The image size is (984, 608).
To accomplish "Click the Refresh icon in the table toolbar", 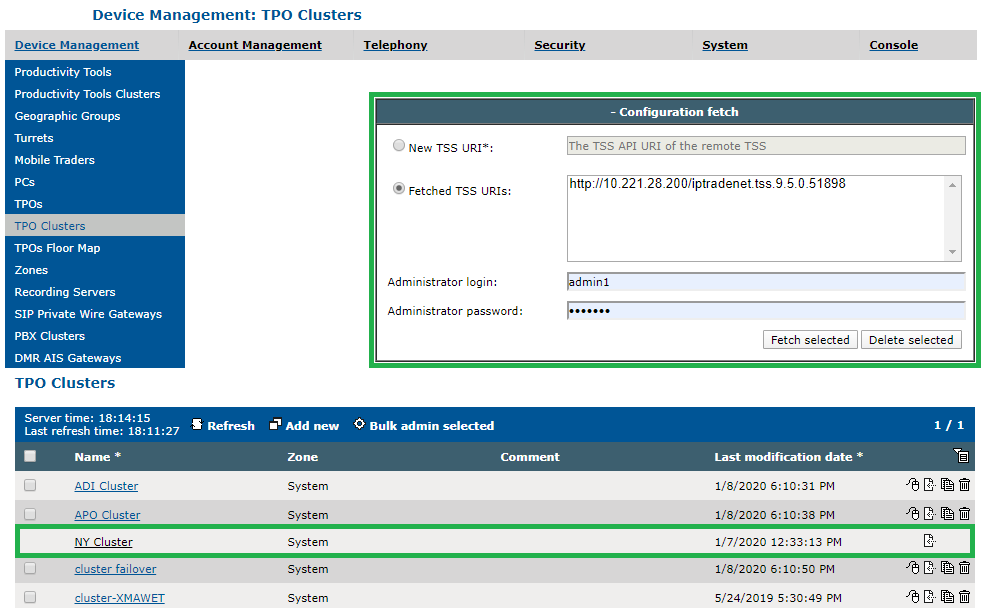I will [197, 425].
